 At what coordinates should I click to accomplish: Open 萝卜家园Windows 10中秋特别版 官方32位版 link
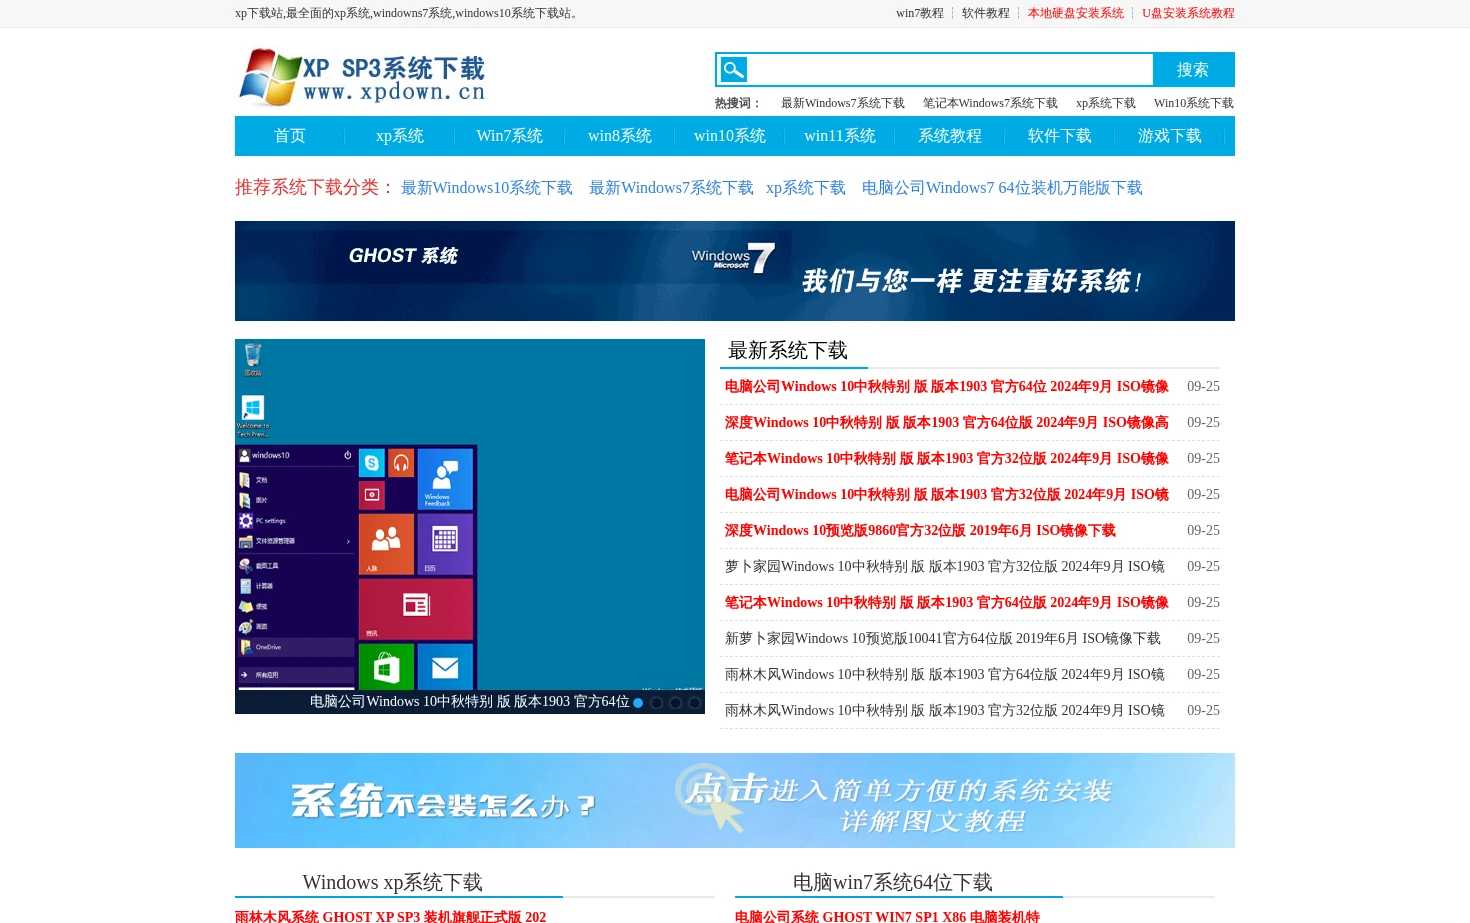coord(945,566)
